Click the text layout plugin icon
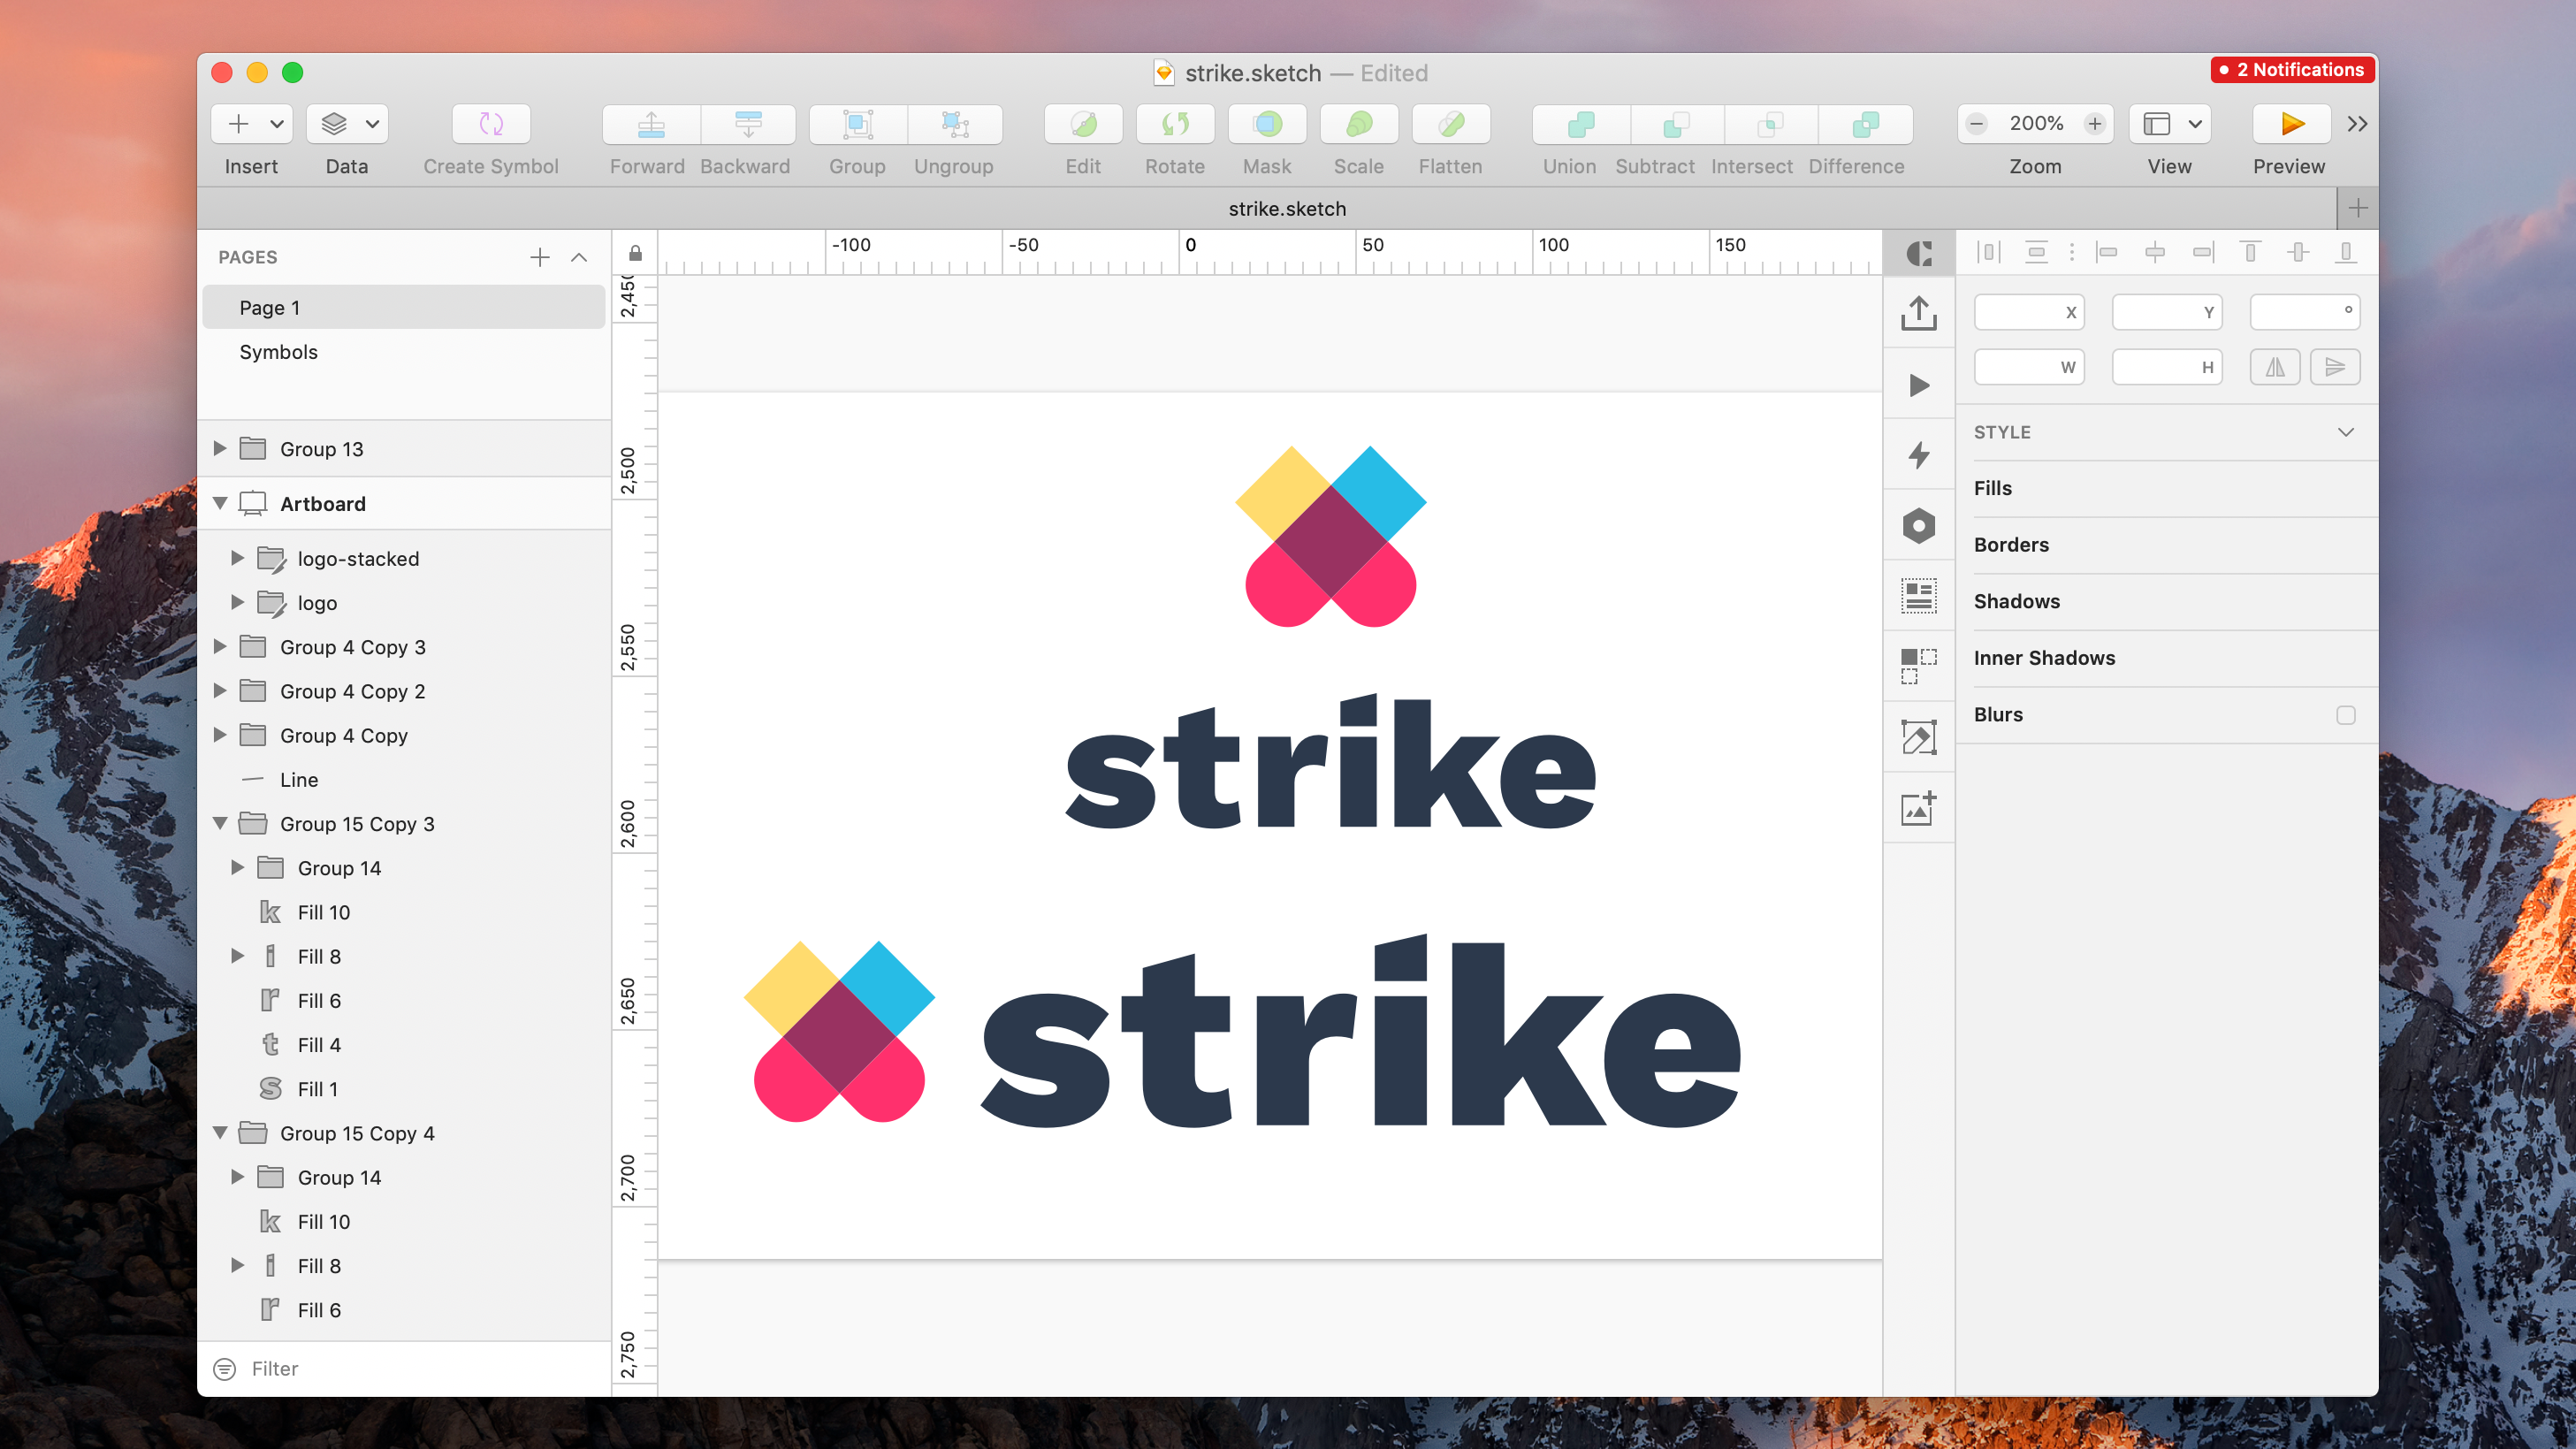The height and width of the screenshot is (1449, 2576). point(1919,596)
